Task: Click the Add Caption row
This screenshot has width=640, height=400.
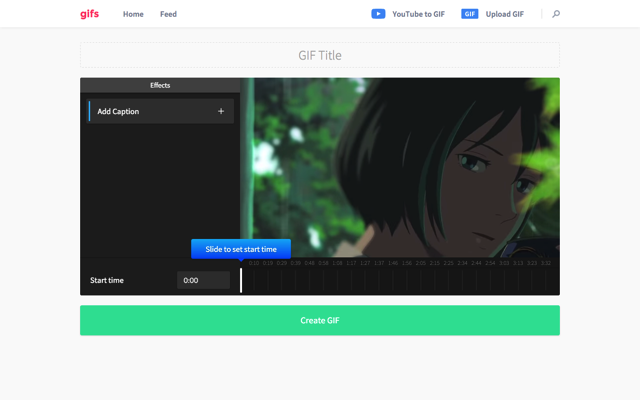Action: pos(161,111)
